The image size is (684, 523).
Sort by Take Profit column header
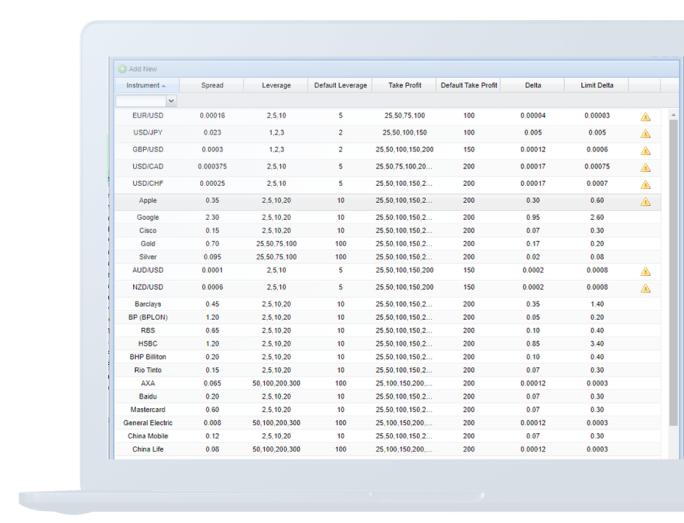pos(404,85)
